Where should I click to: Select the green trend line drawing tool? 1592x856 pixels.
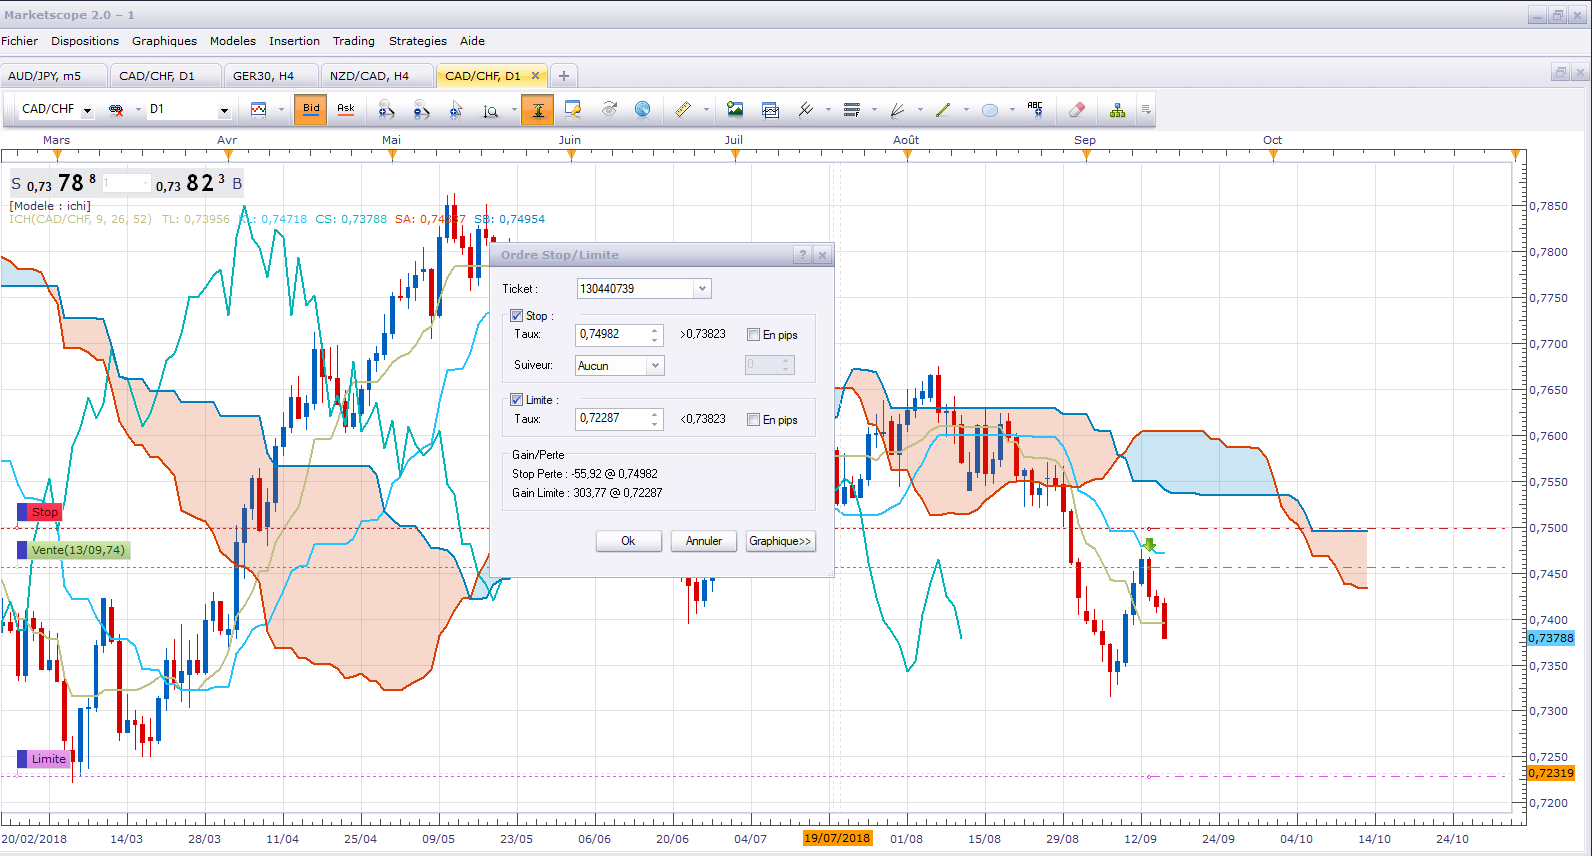click(x=943, y=110)
